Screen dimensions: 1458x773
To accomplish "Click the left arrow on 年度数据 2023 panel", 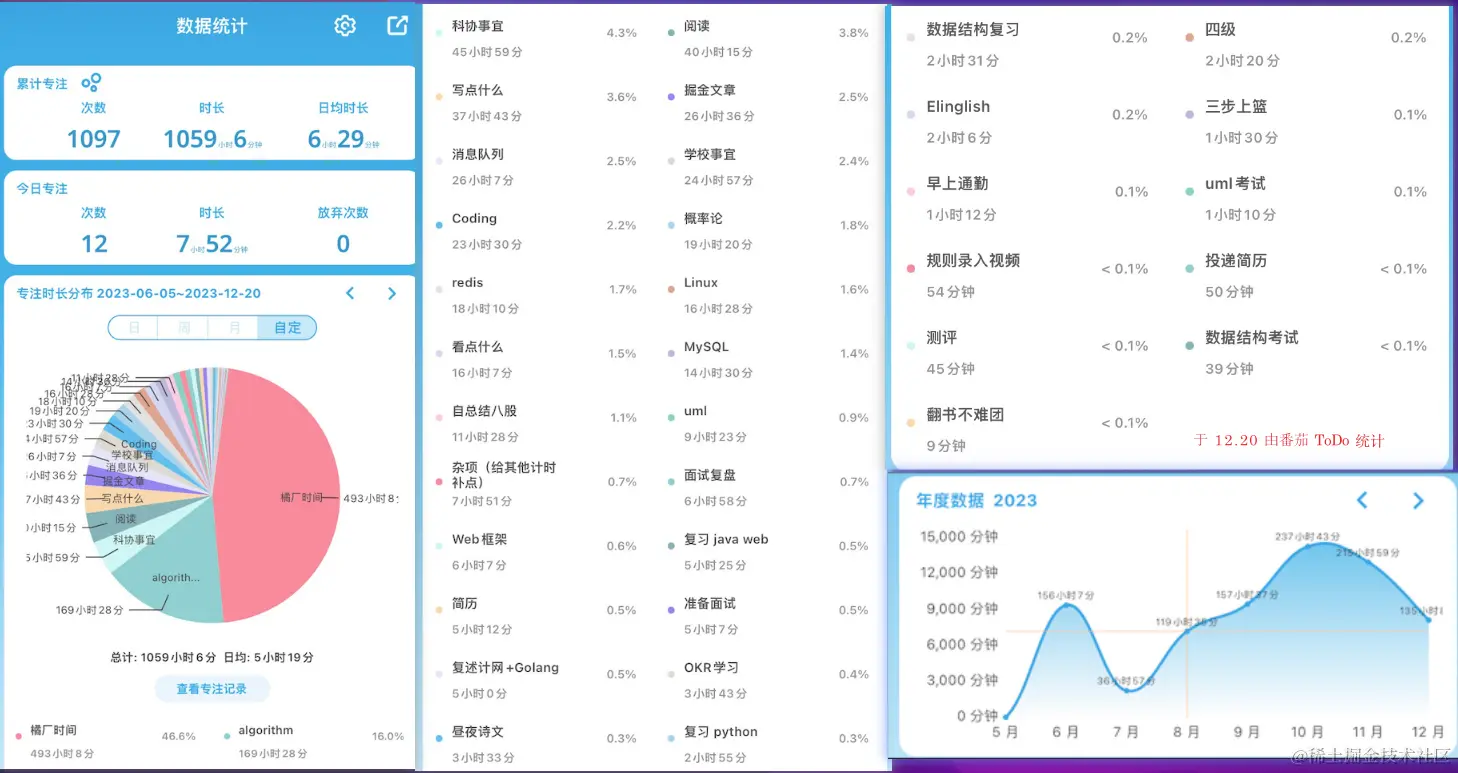I will click(1361, 501).
